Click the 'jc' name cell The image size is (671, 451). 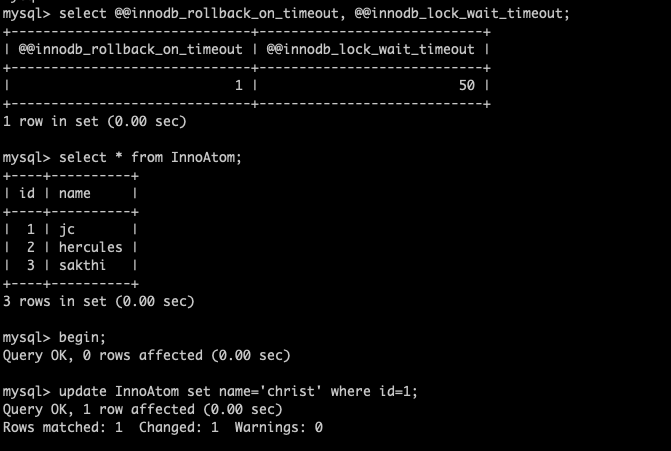(67, 229)
